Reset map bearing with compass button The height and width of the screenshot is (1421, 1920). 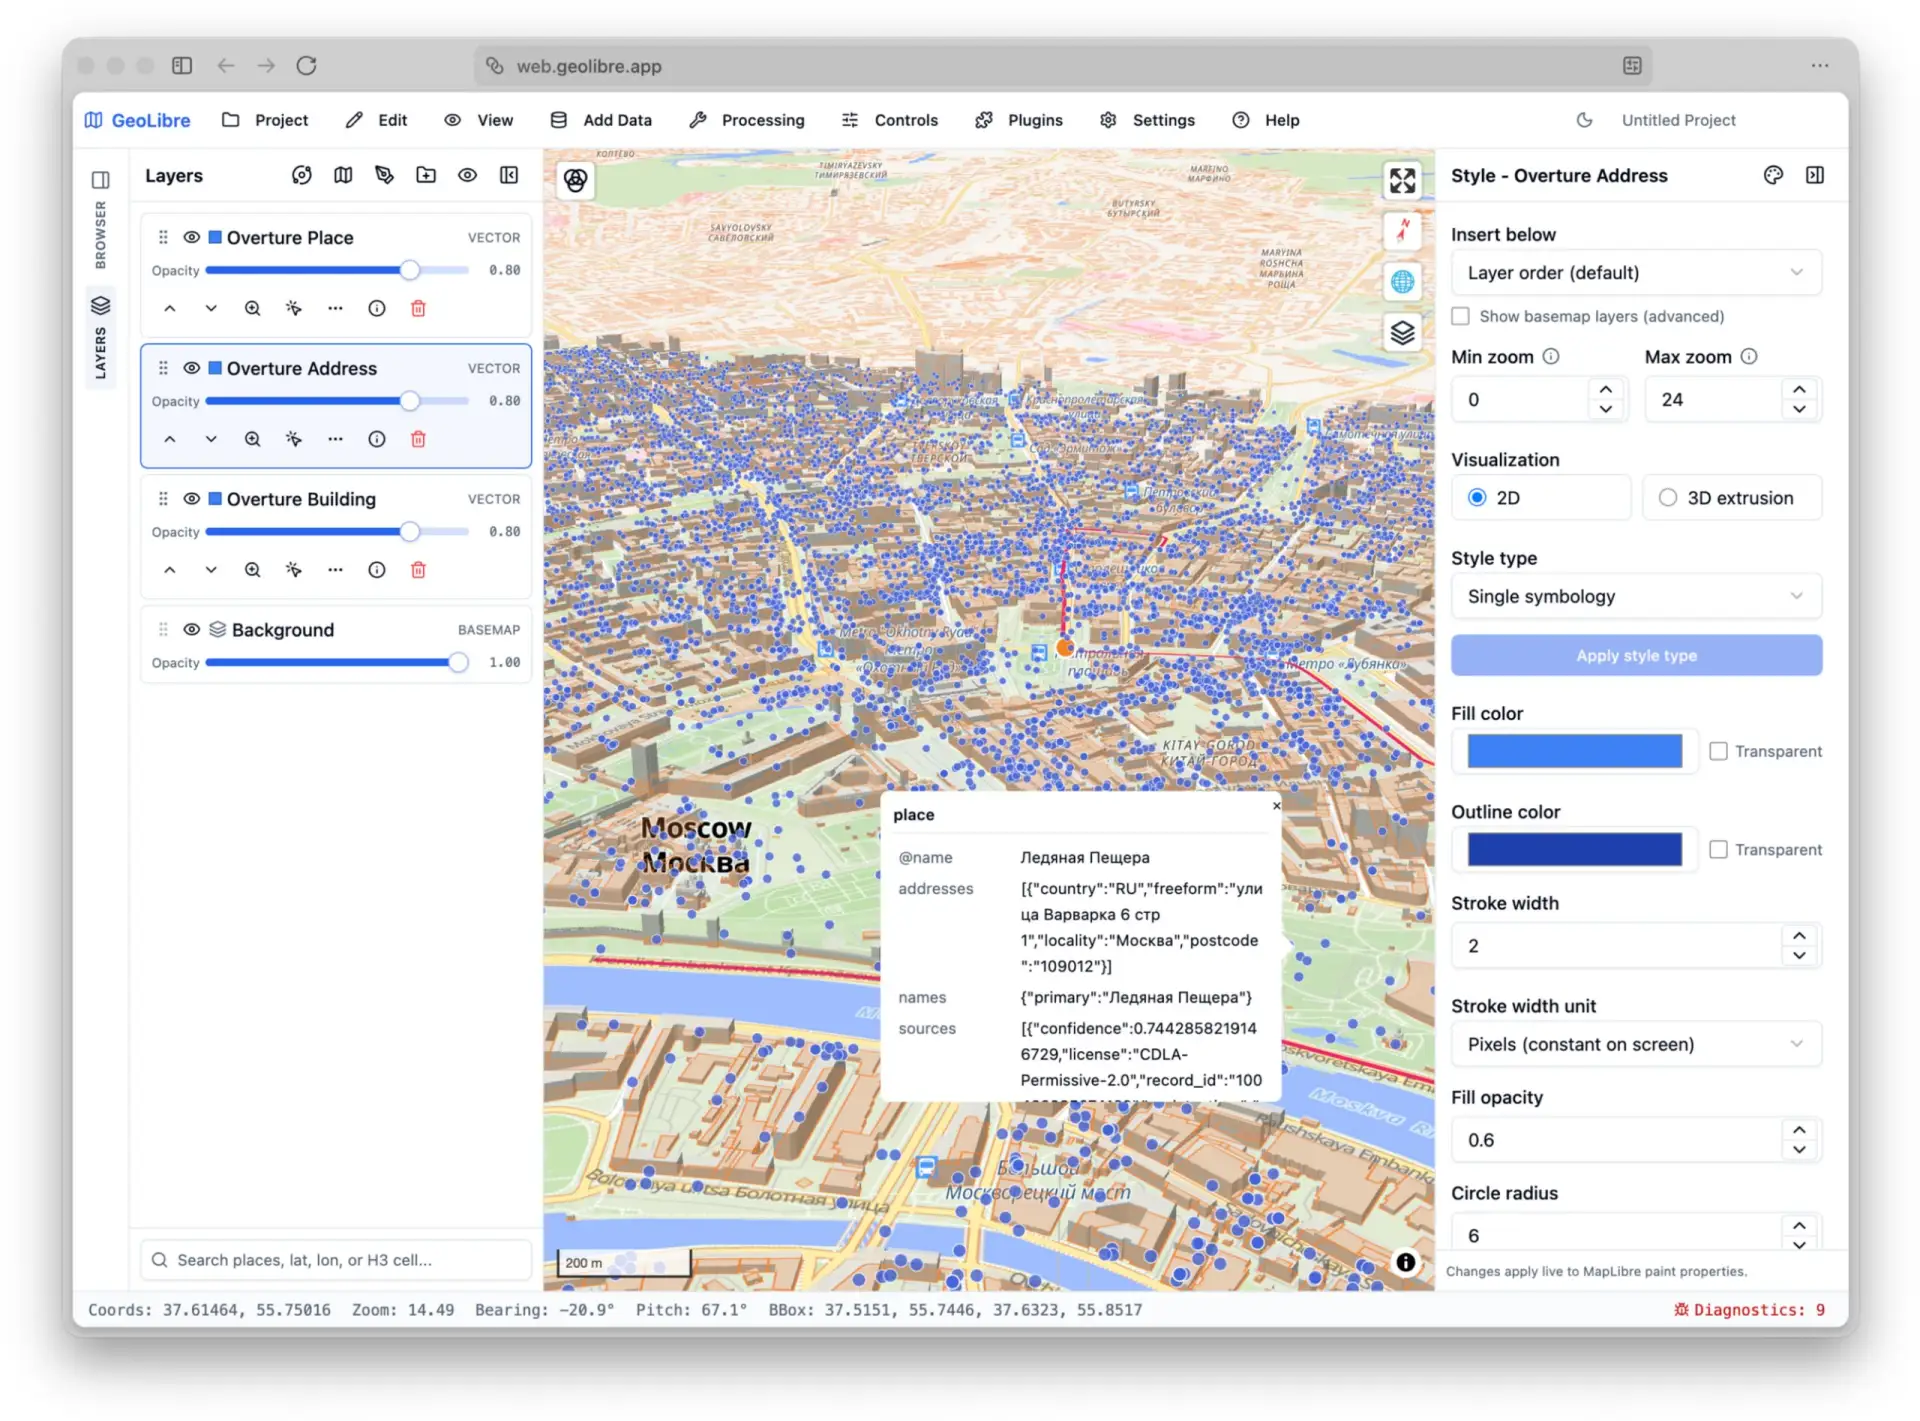point(1402,231)
